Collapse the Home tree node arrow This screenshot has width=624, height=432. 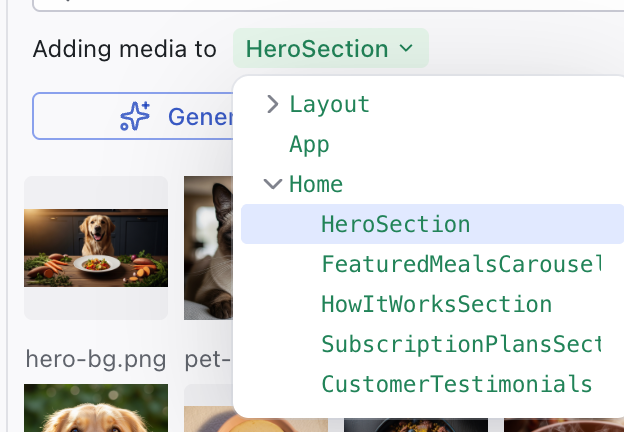pos(272,184)
